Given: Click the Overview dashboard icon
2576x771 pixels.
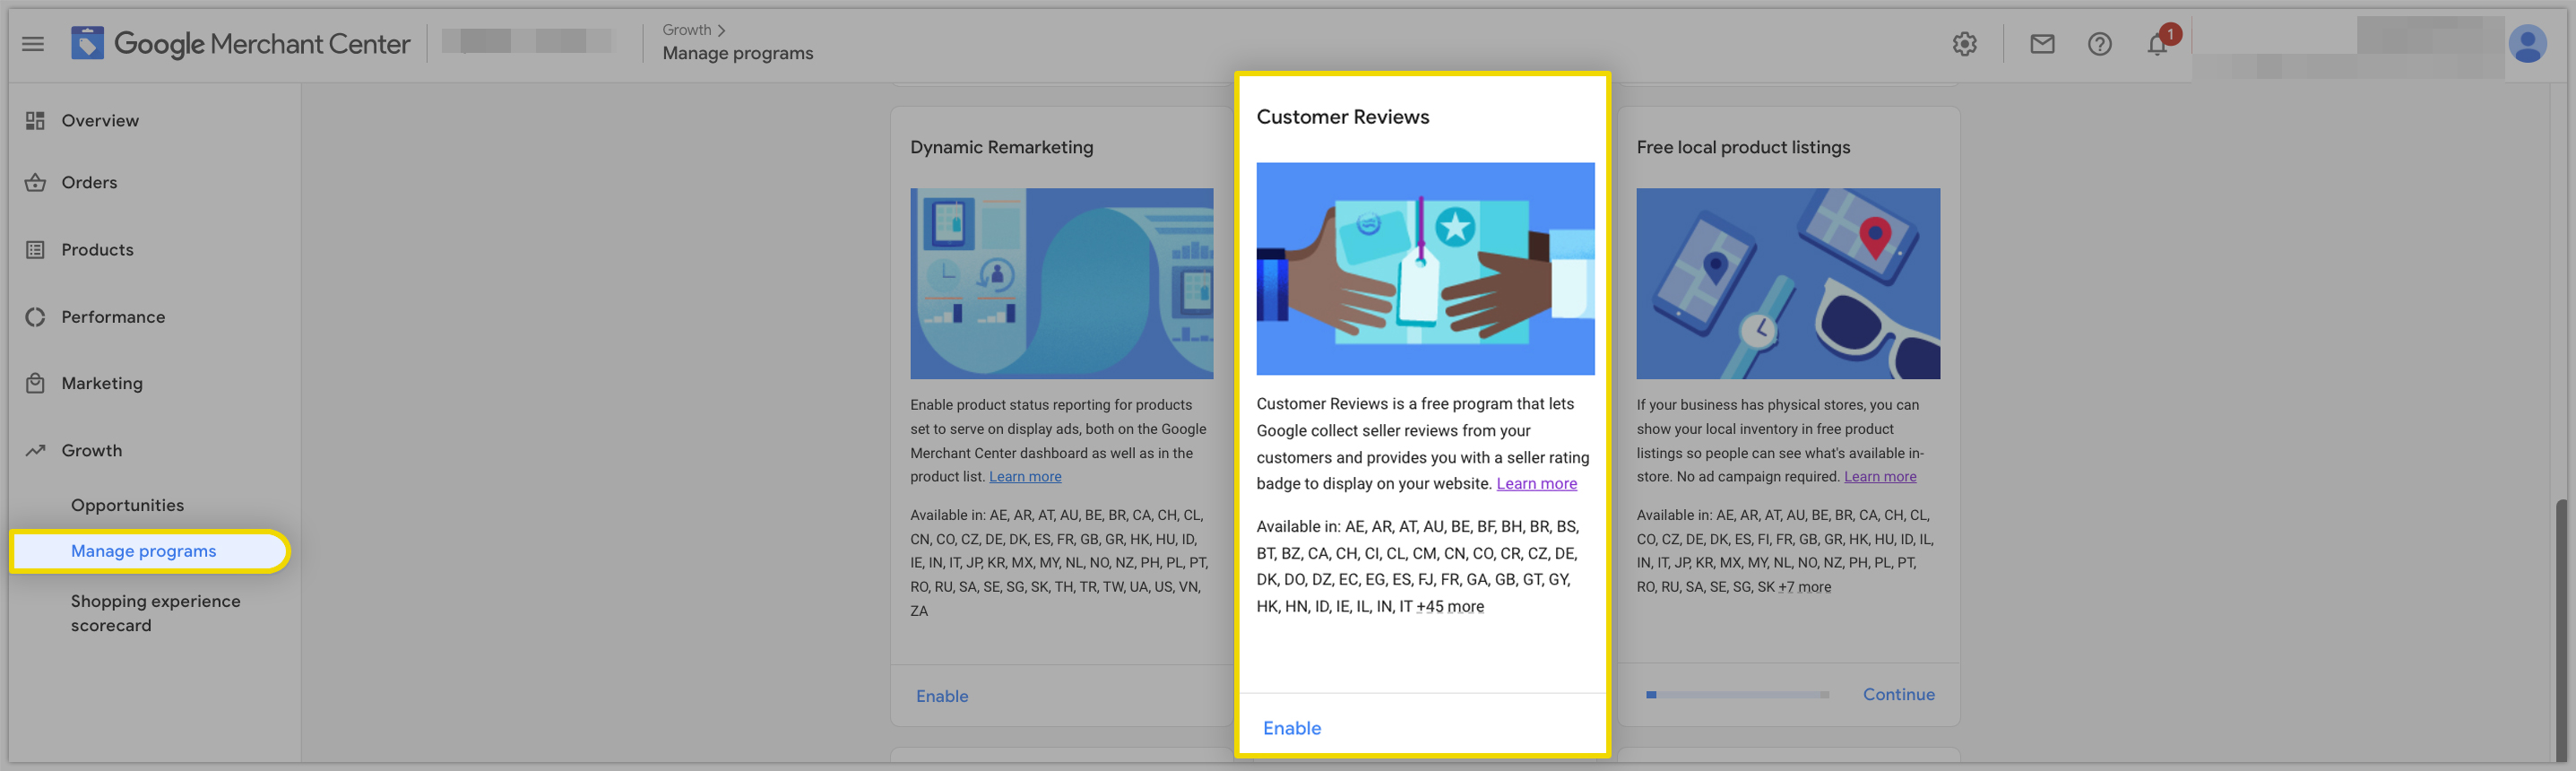Looking at the screenshot, I should 35,121.
